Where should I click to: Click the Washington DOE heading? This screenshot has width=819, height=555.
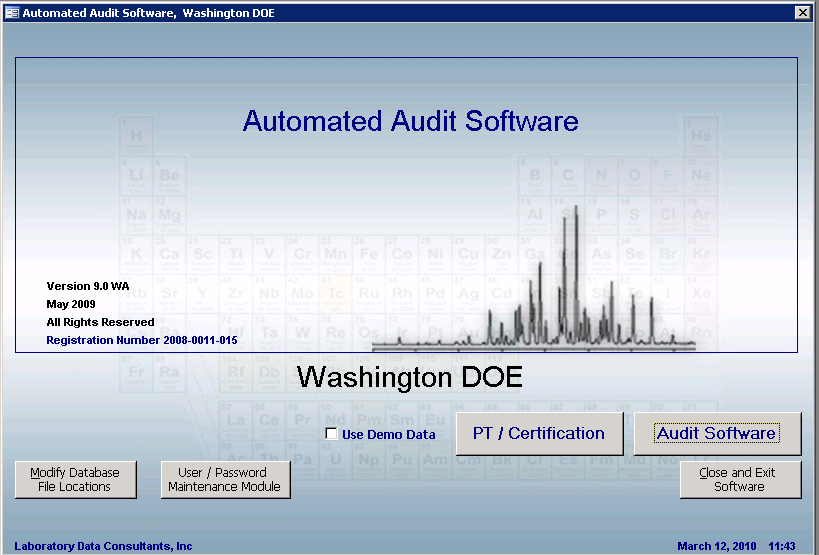pos(410,378)
